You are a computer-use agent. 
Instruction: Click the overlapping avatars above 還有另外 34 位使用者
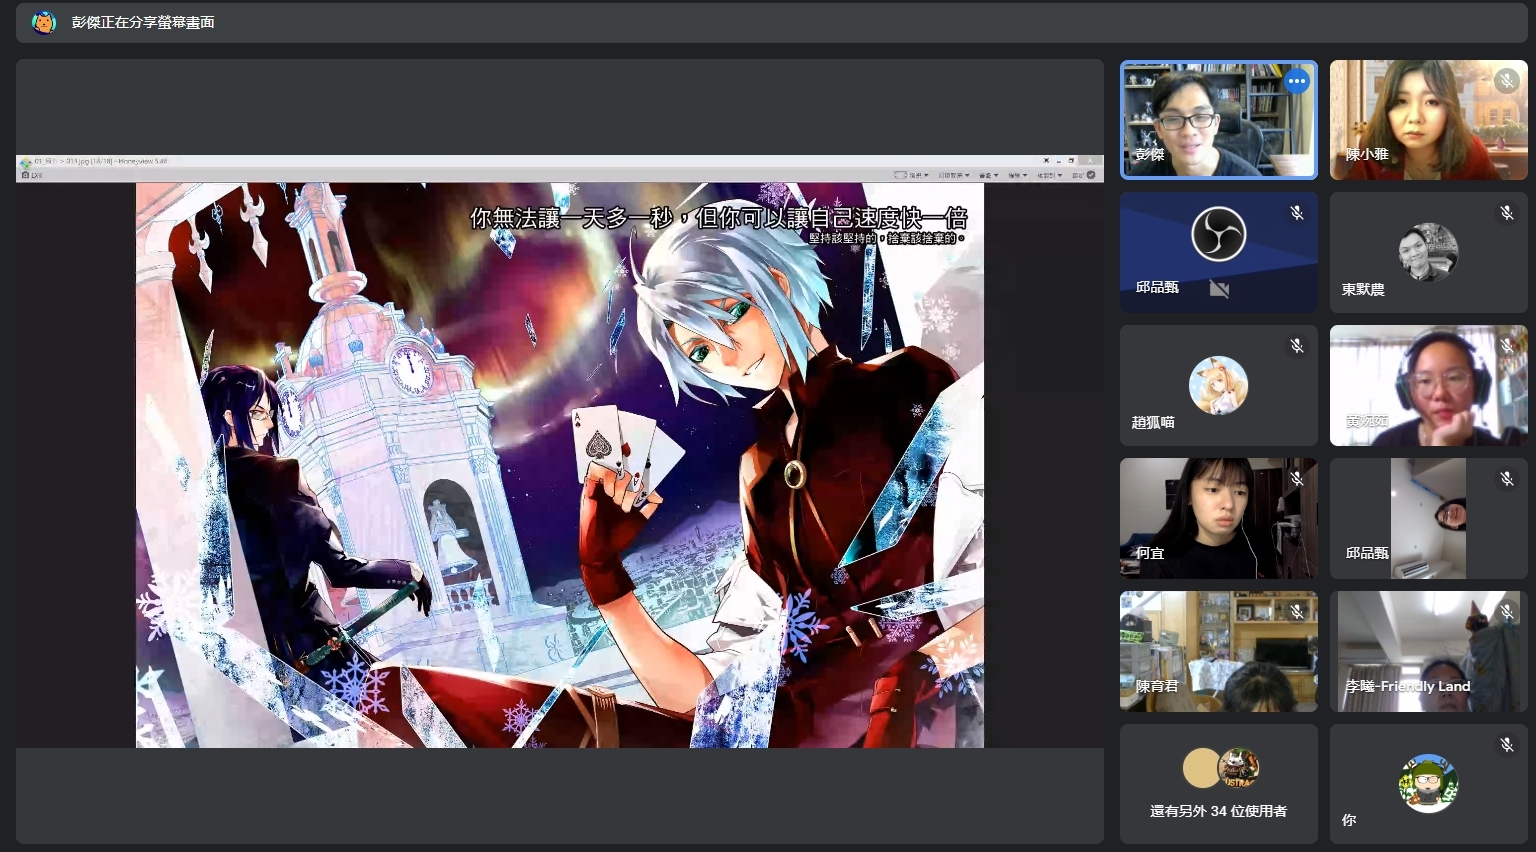[x=1220, y=768]
